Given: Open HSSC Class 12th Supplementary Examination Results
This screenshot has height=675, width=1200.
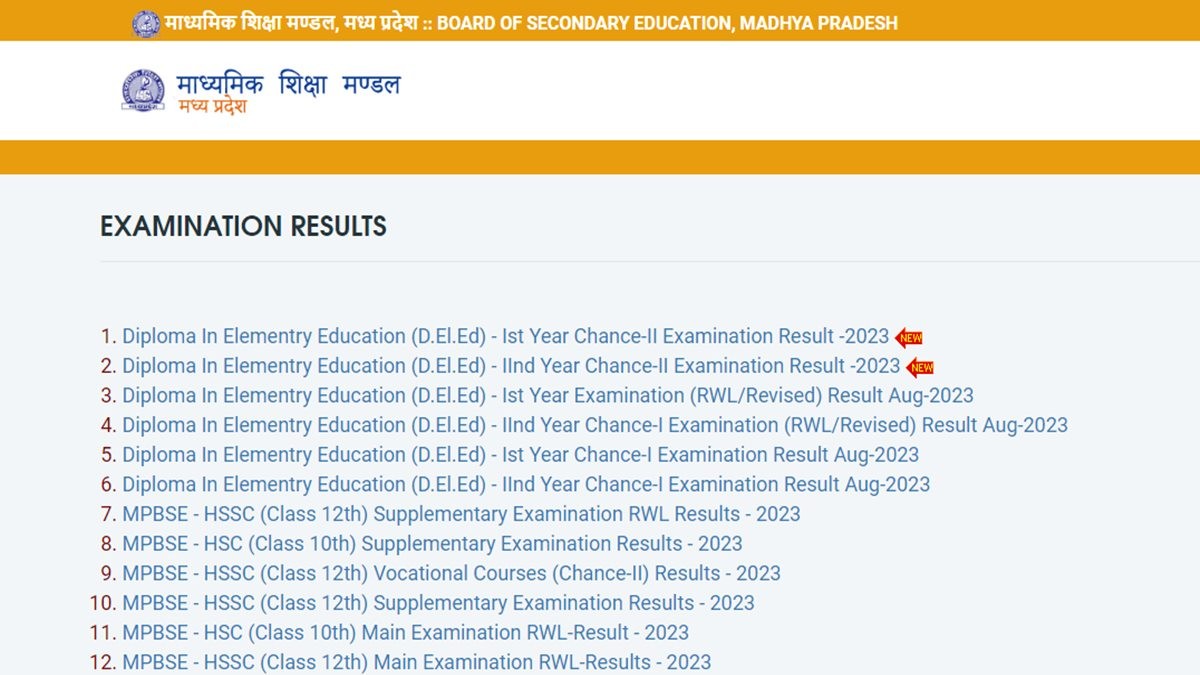Looking at the screenshot, I should [438, 603].
